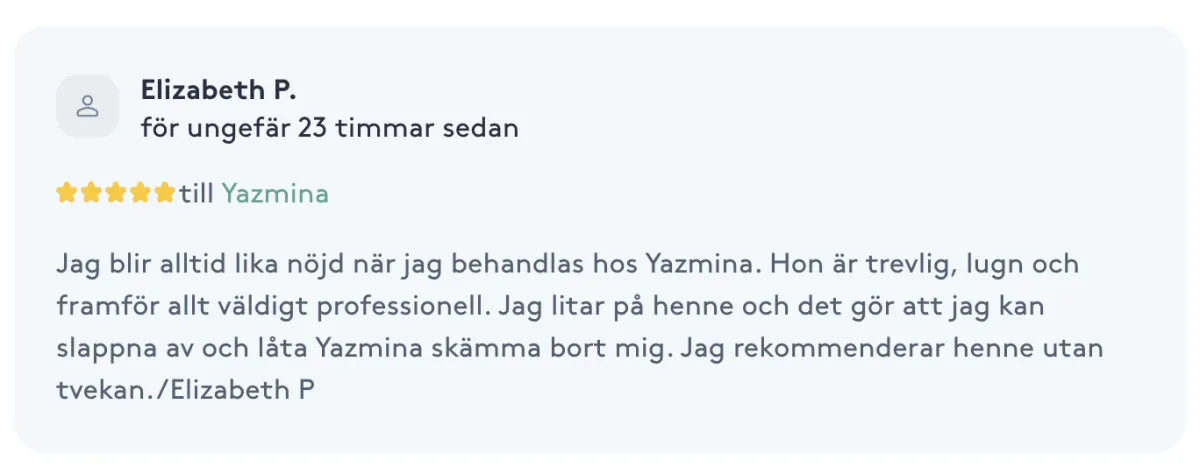
Task: Click the word 'till' beside the stars
Action: pyautogui.click(x=197, y=194)
